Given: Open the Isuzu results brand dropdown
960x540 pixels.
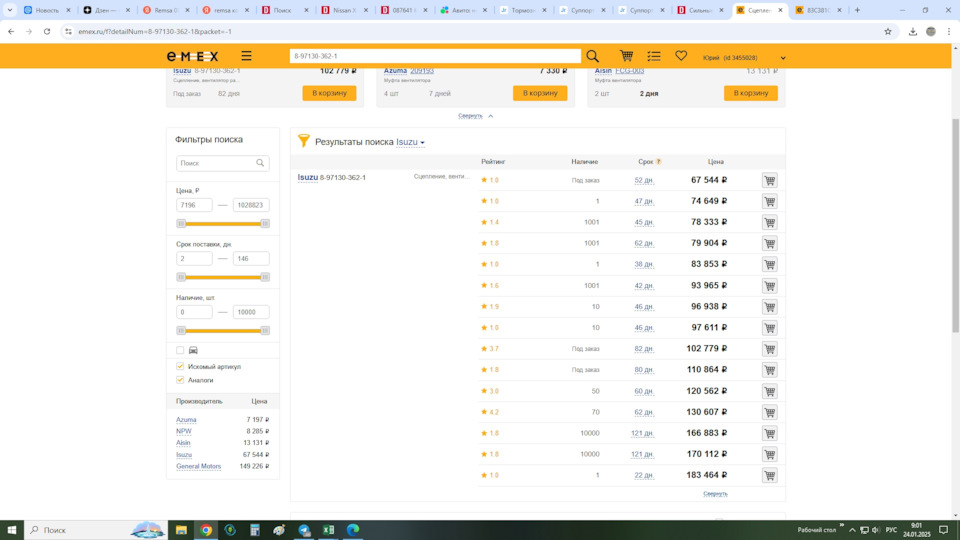Looking at the screenshot, I should pyautogui.click(x=410, y=142).
